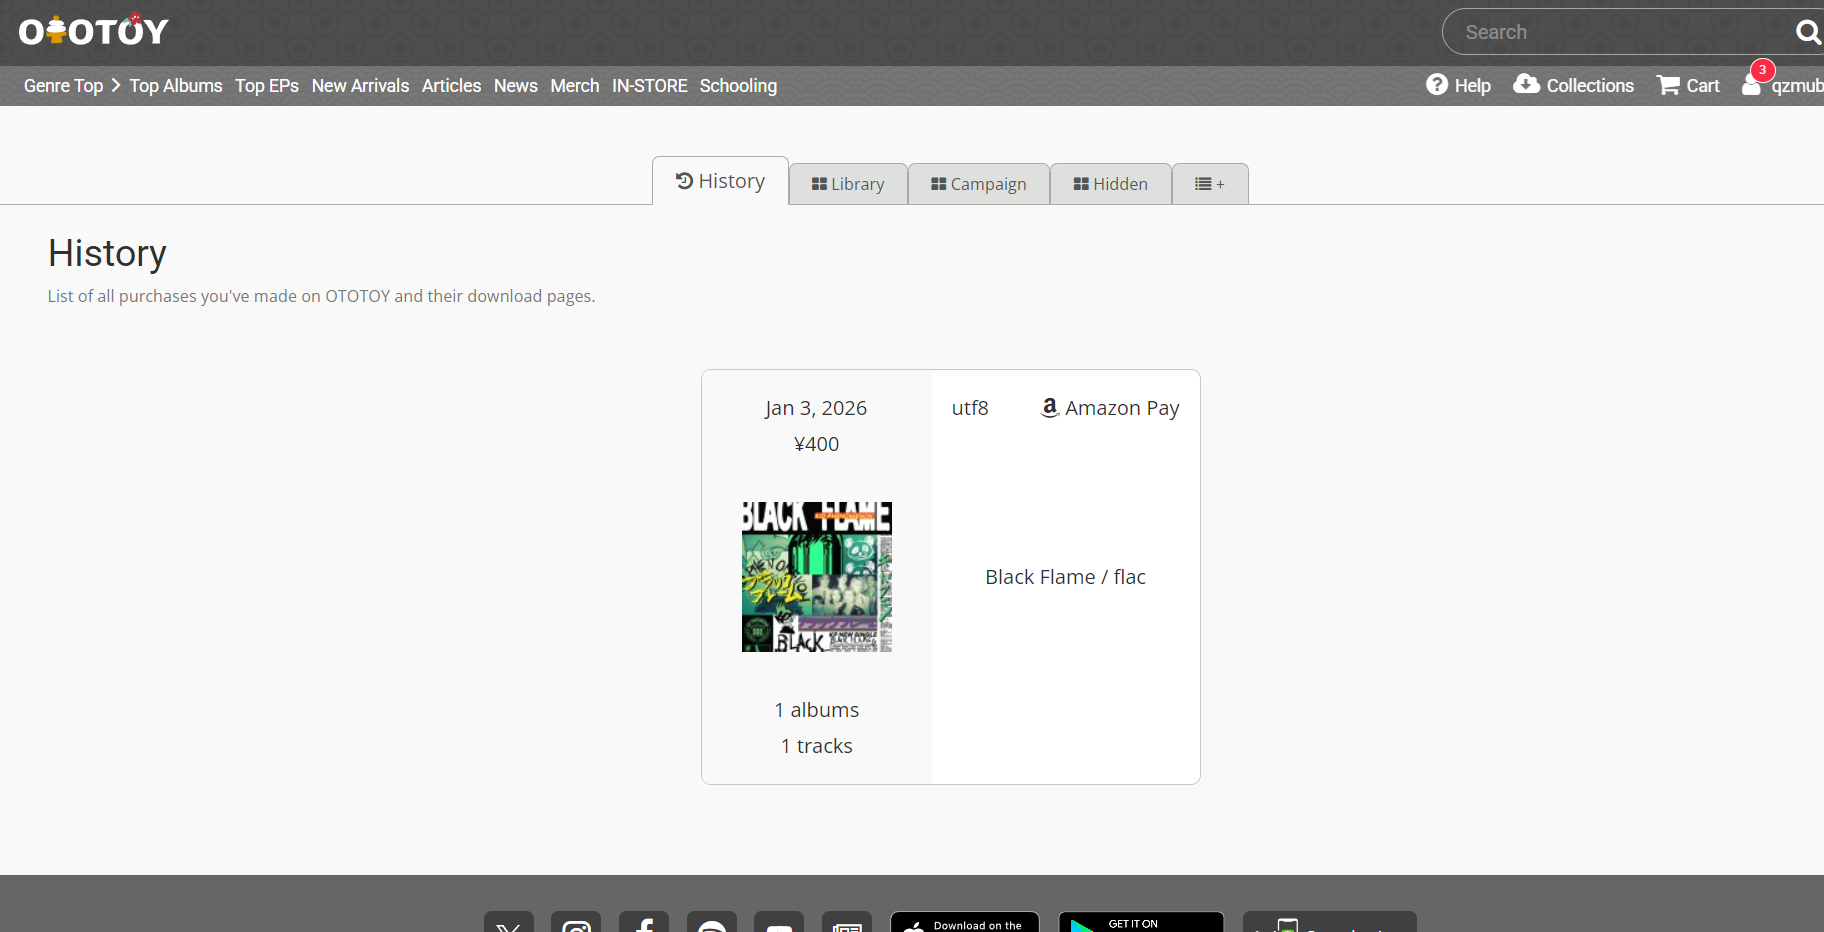Switch to the Hidden tab

tap(1110, 184)
